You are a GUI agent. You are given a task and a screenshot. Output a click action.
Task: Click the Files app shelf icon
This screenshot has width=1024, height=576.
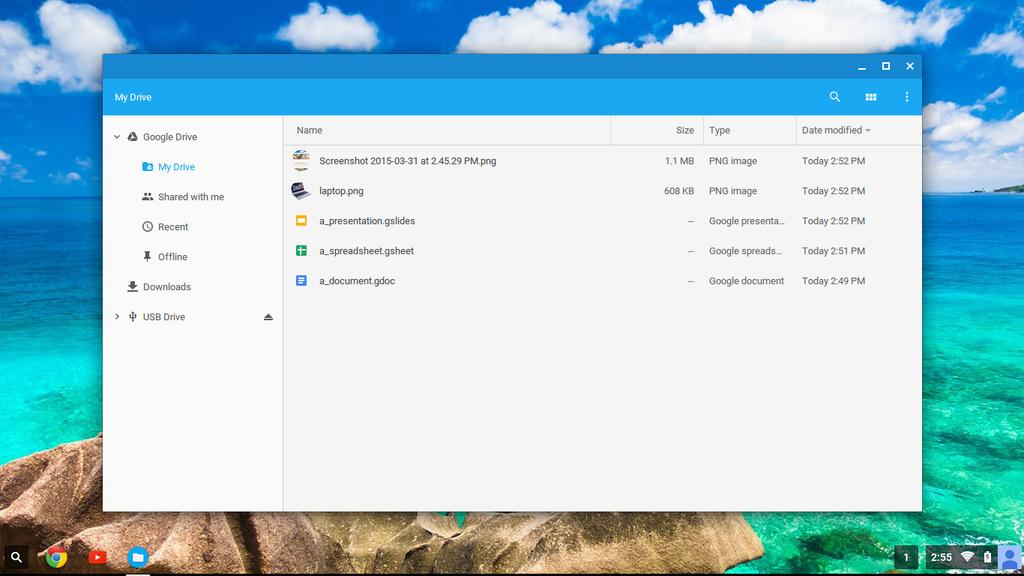pyautogui.click(x=138, y=557)
